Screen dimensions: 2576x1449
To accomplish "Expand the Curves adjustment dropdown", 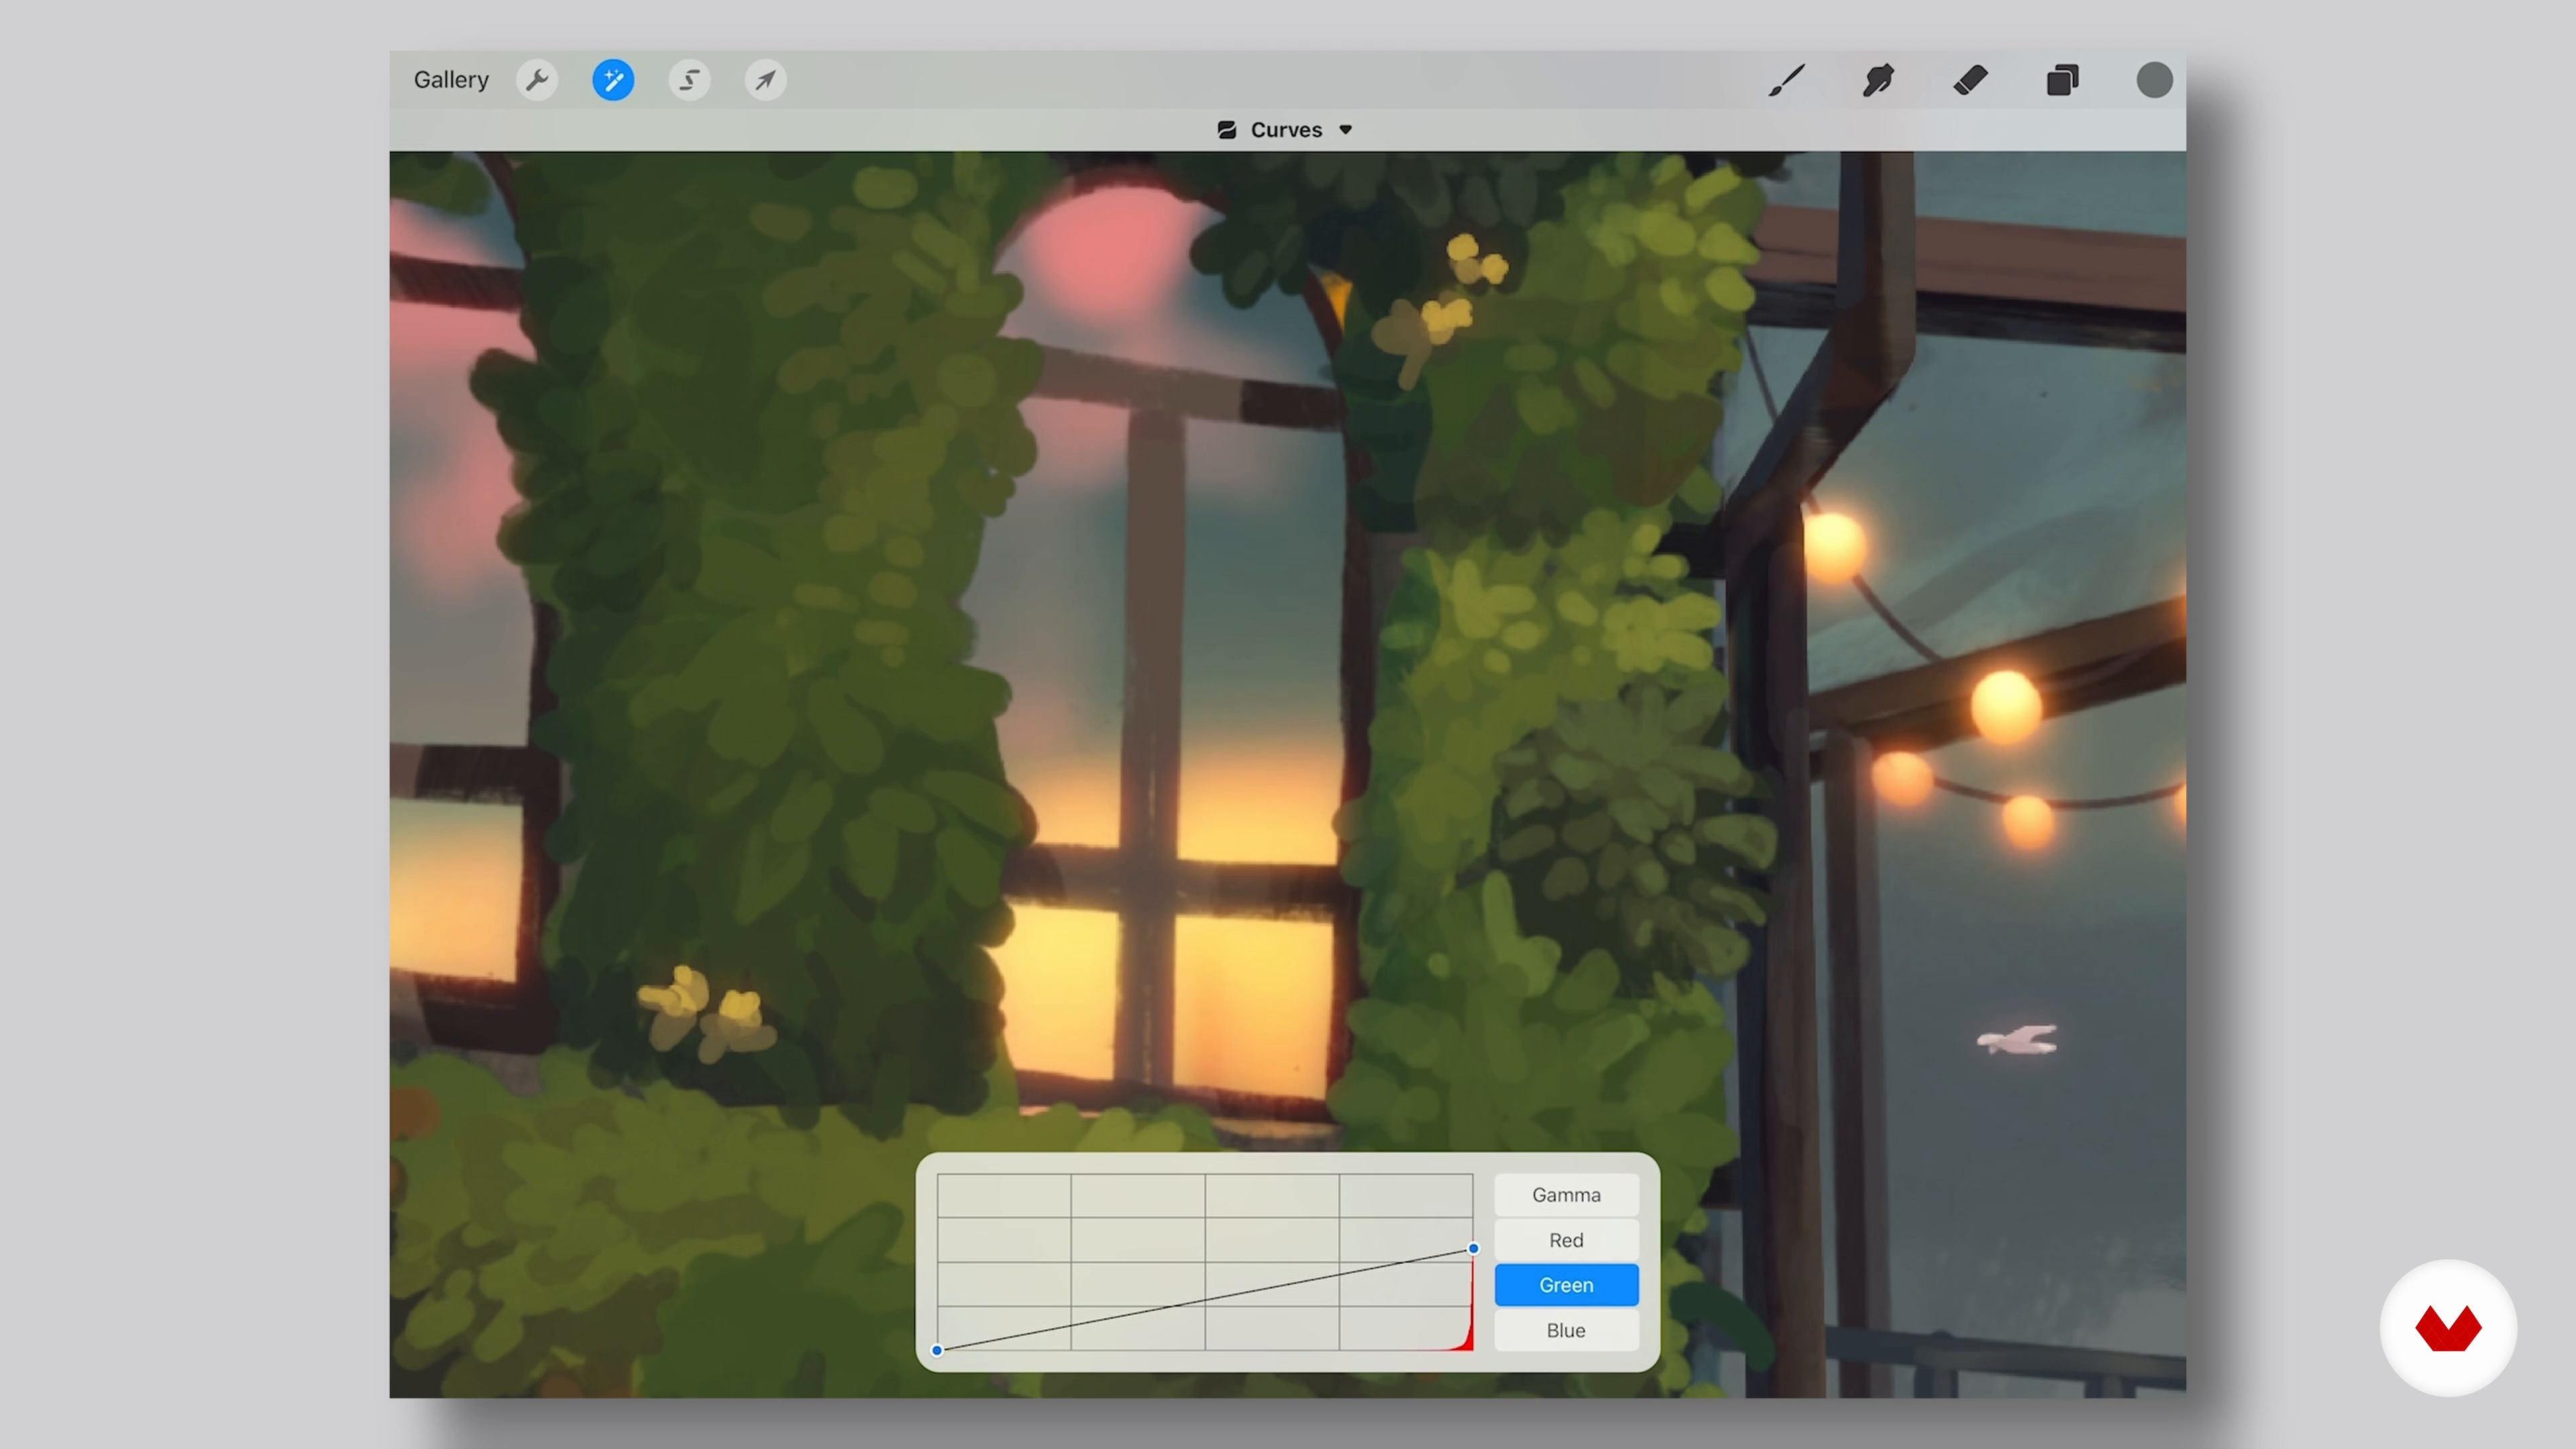I will tap(1346, 130).
